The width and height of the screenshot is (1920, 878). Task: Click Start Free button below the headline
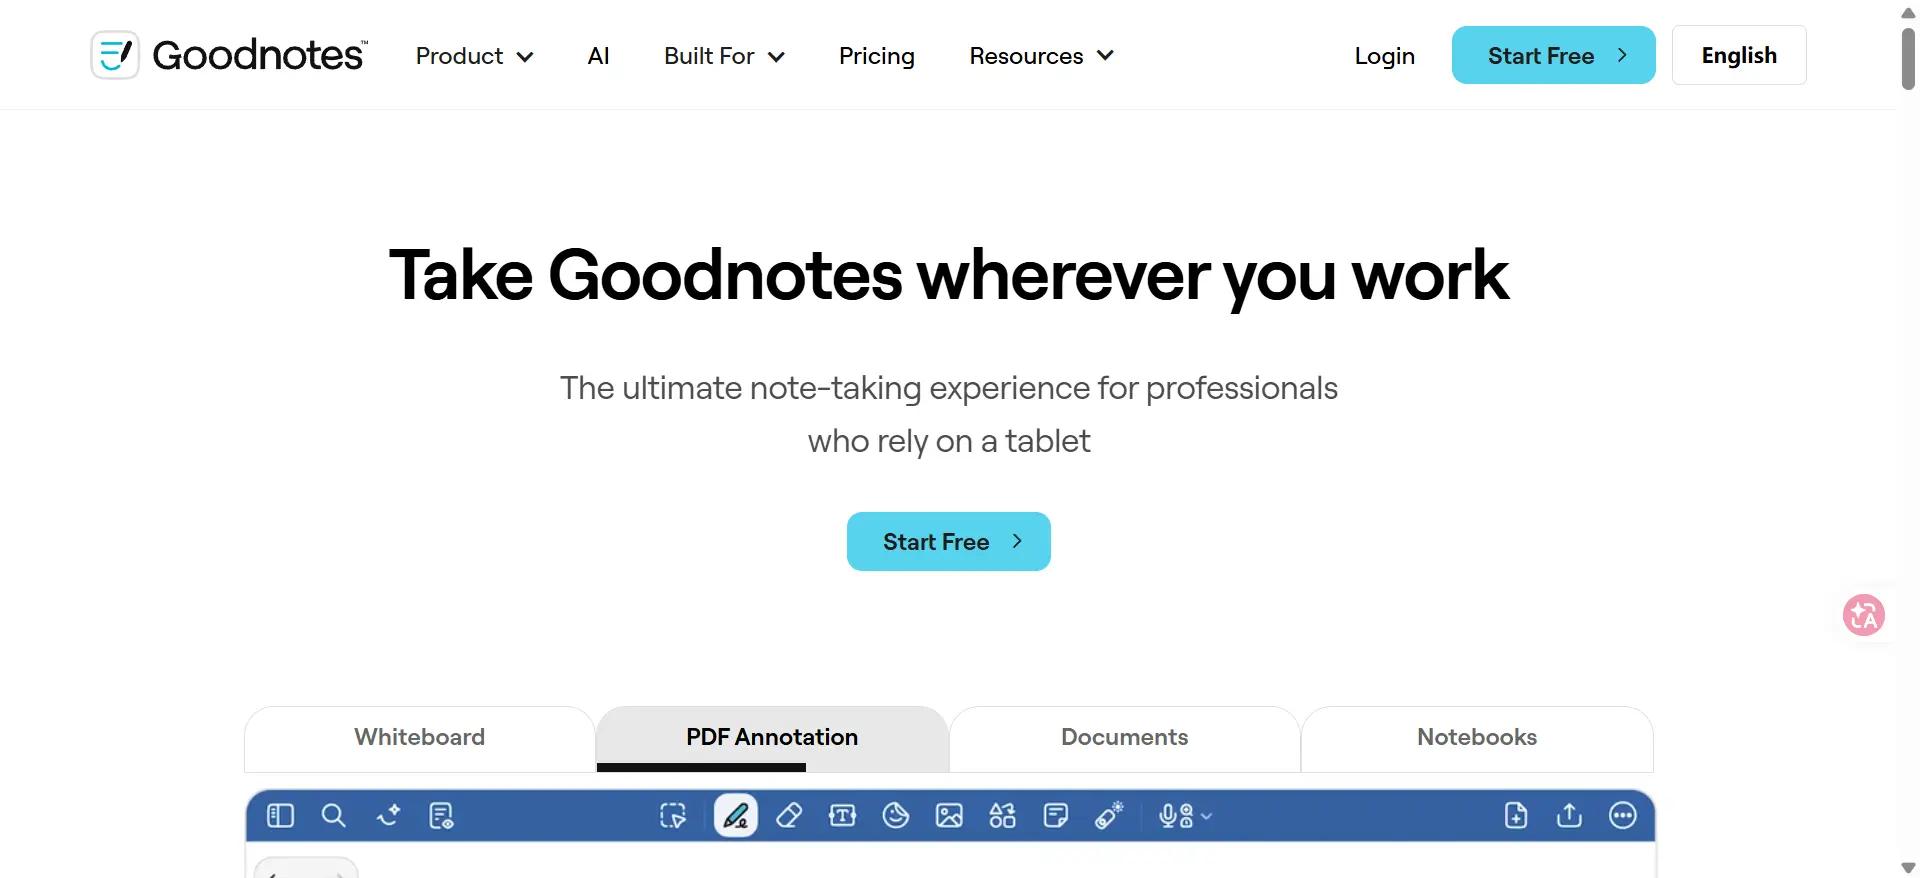coord(949,542)
